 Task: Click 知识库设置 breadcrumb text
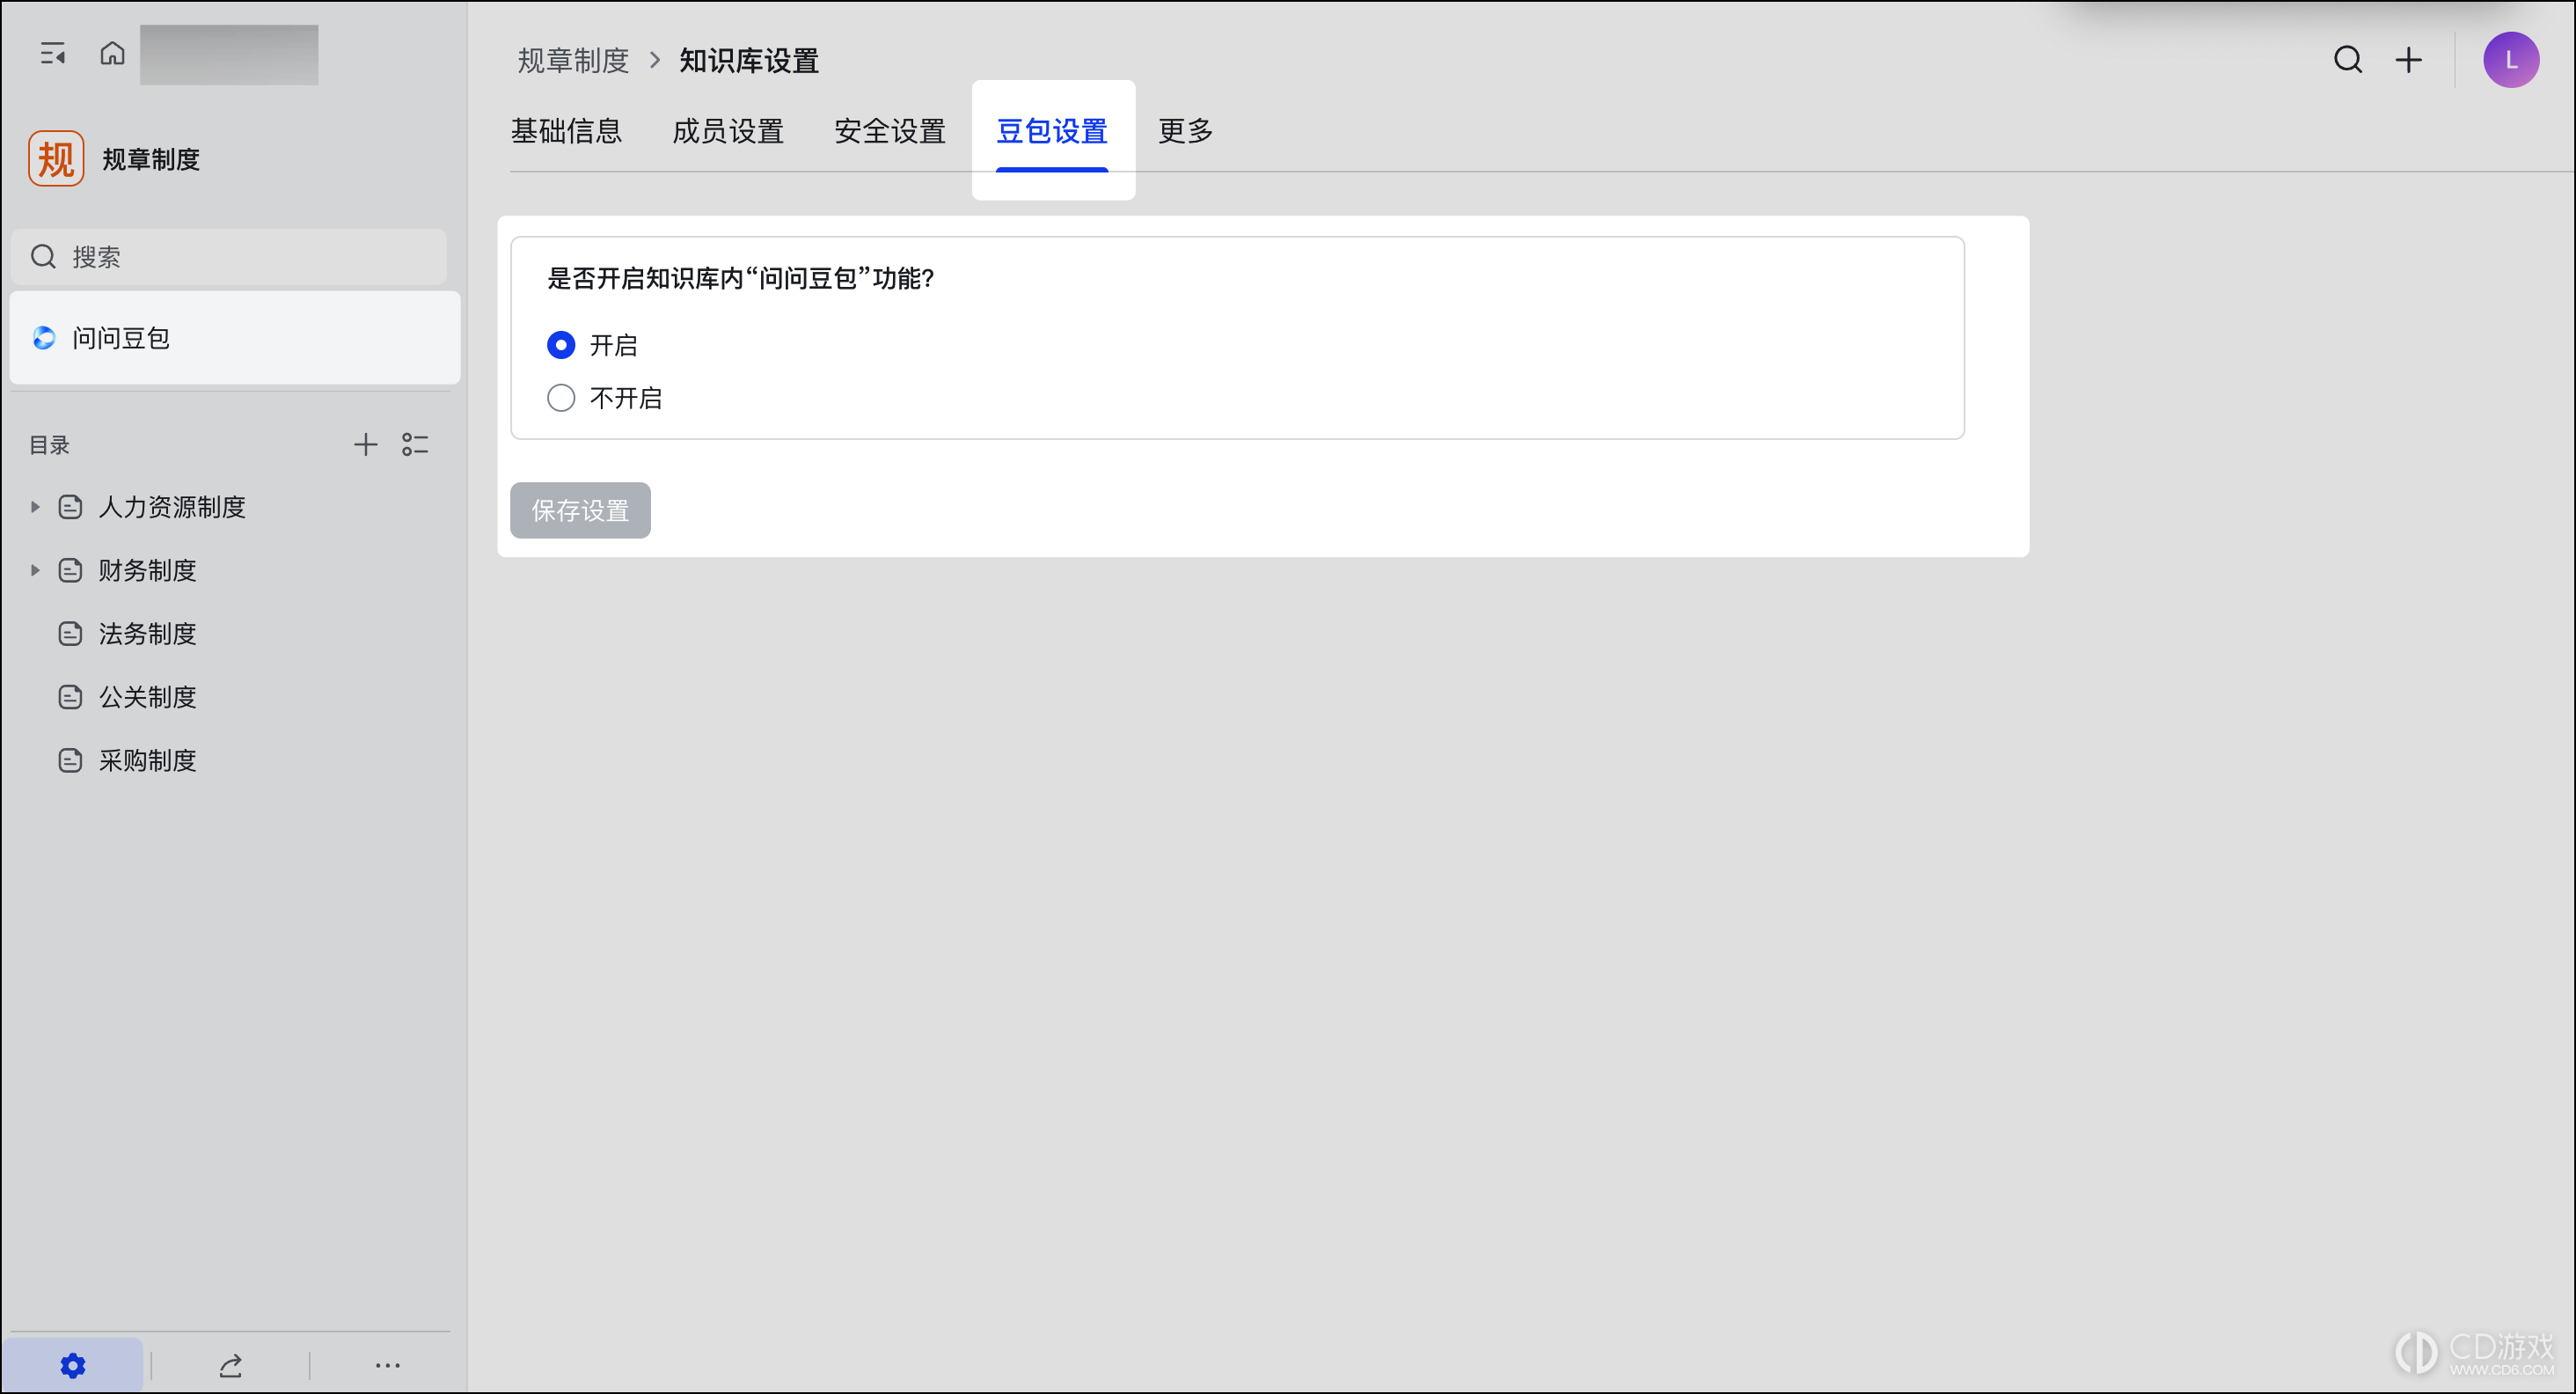point(749,61)
